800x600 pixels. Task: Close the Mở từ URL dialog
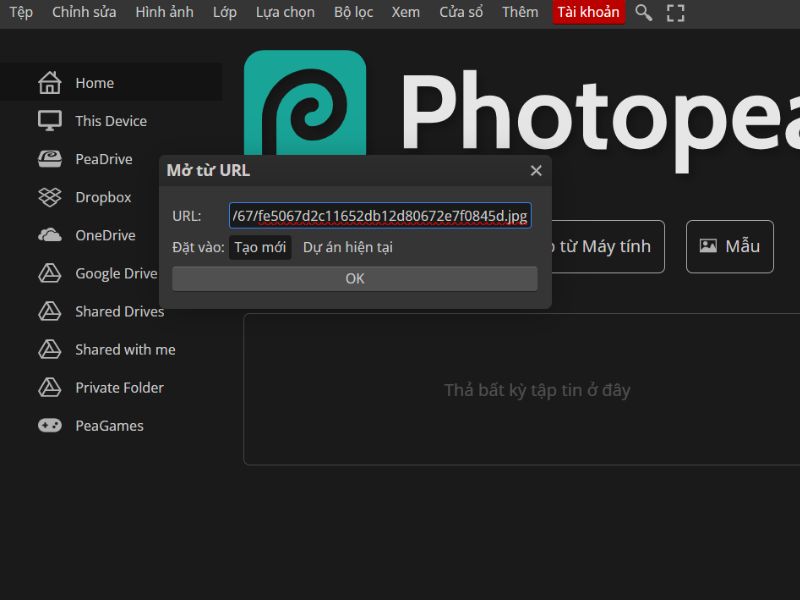pyautogui.click(x=536, y=170)
